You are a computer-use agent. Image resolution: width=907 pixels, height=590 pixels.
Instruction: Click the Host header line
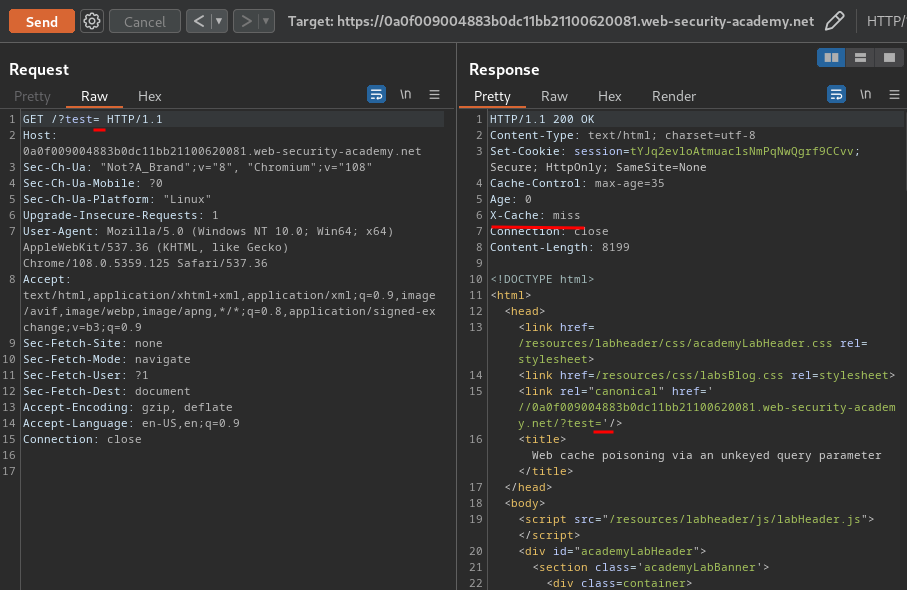coord(222,143)
